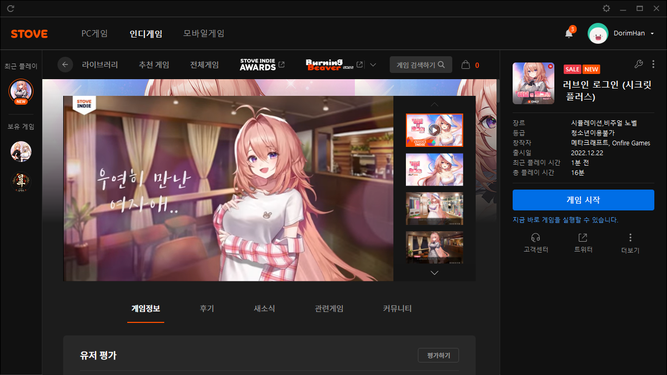Open the recently played game icon with NEW badge
This screenshot has width=667, height=375.
tap(21, 91)
